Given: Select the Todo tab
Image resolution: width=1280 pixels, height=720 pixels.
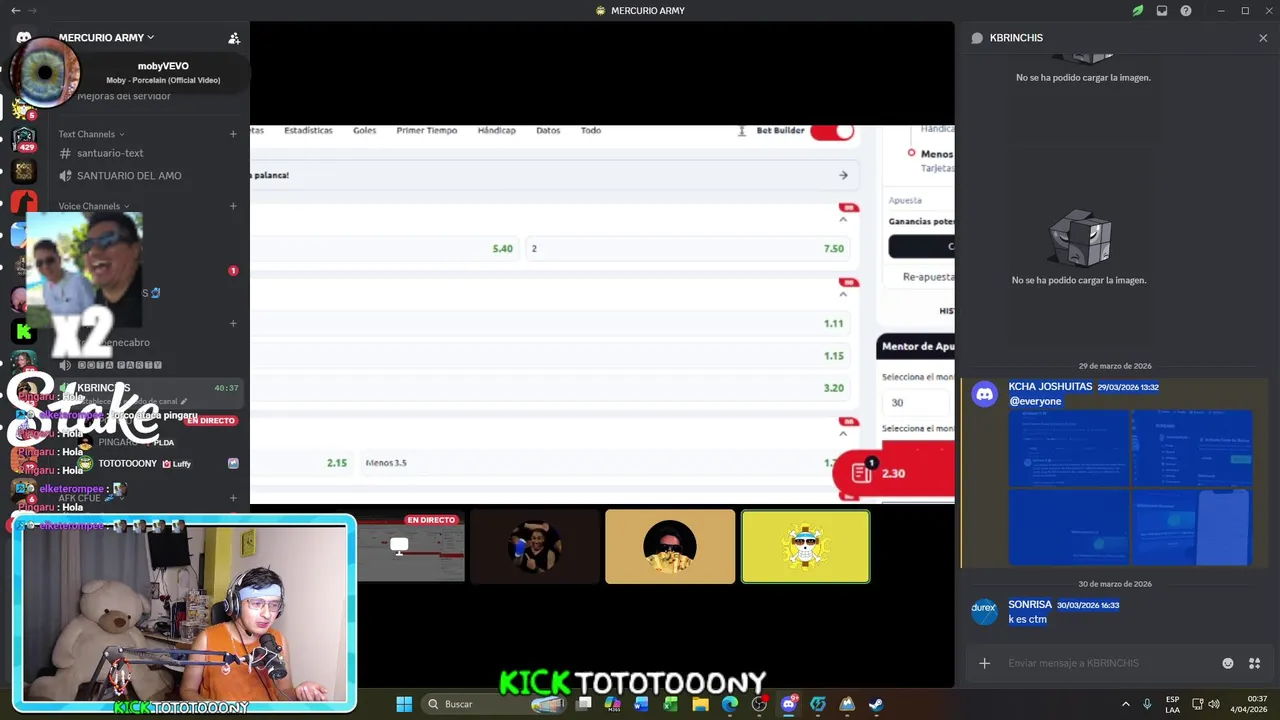Looking at the screenshot, I should [591, 130].
